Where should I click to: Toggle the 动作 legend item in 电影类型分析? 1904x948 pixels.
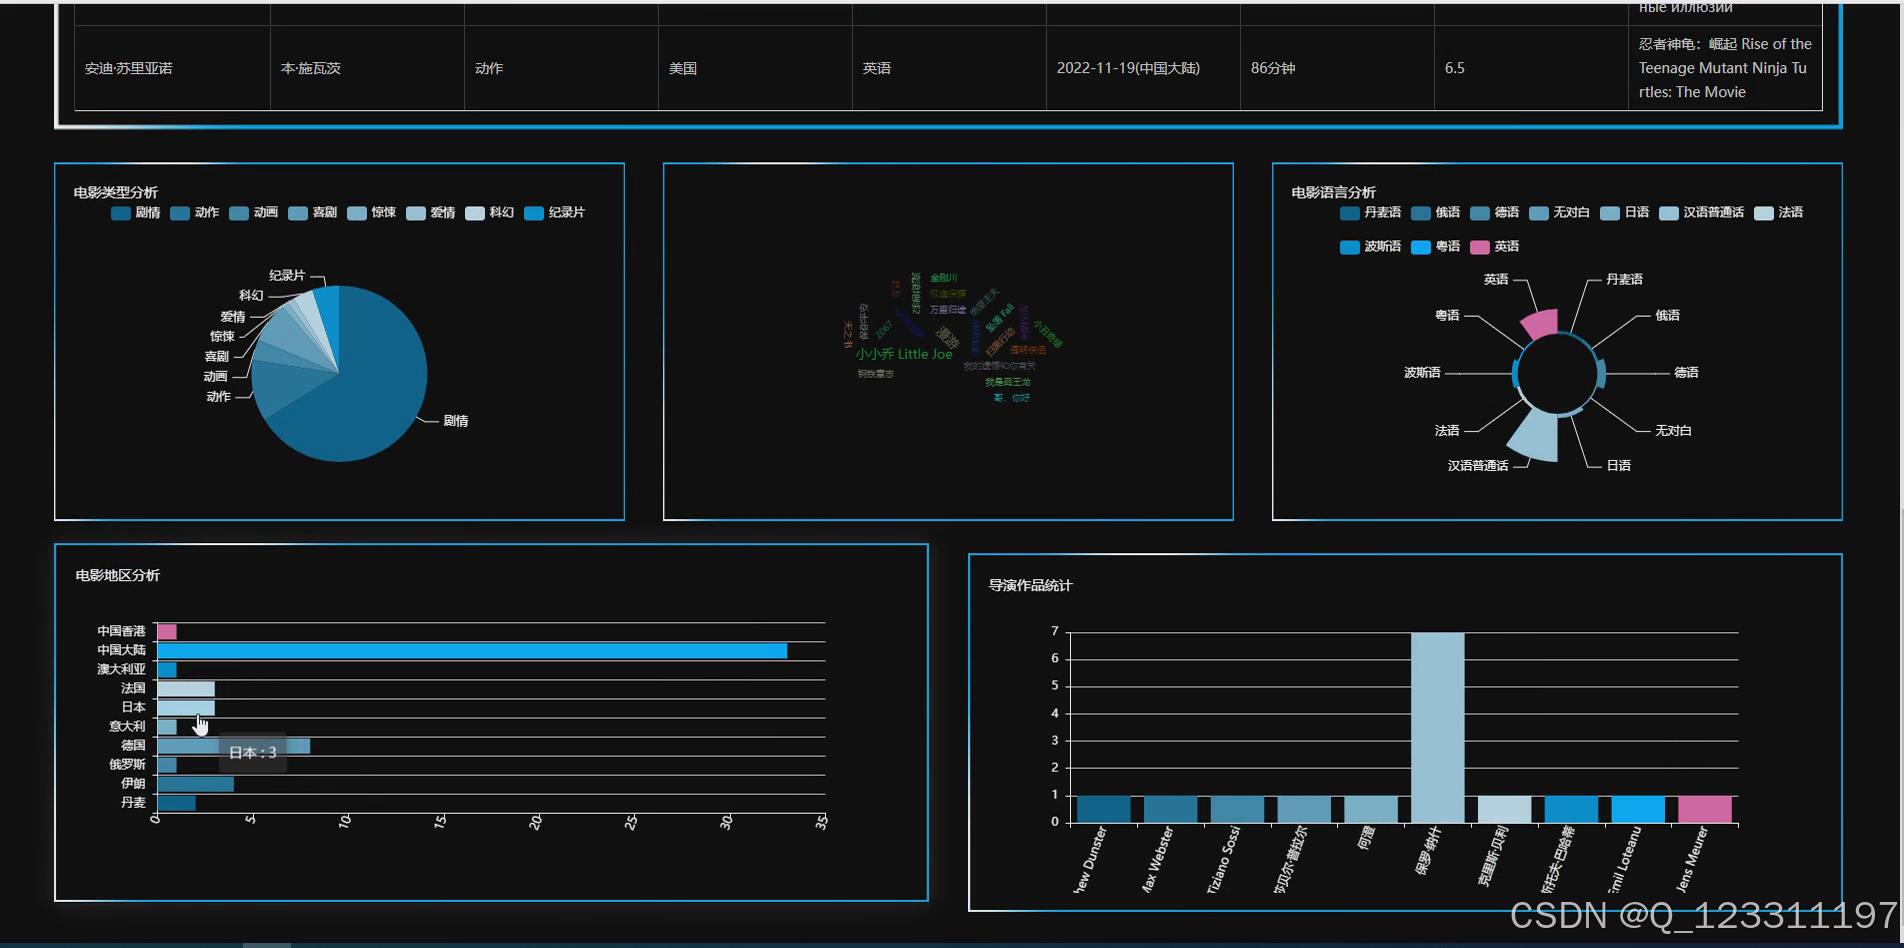(x=195, y=213)
